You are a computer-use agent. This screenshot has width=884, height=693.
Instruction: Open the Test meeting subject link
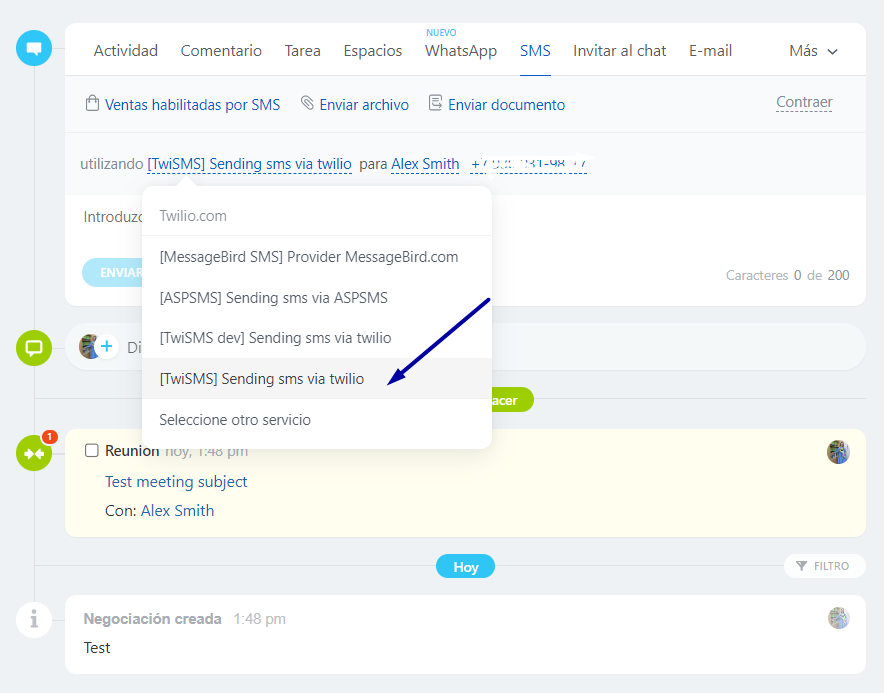point(176,482)
